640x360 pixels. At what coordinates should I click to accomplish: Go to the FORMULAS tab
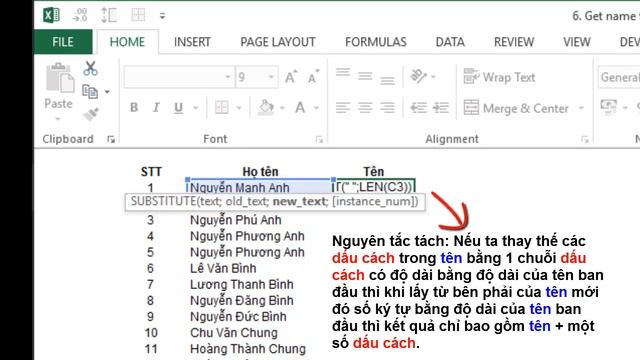point(376,42)
